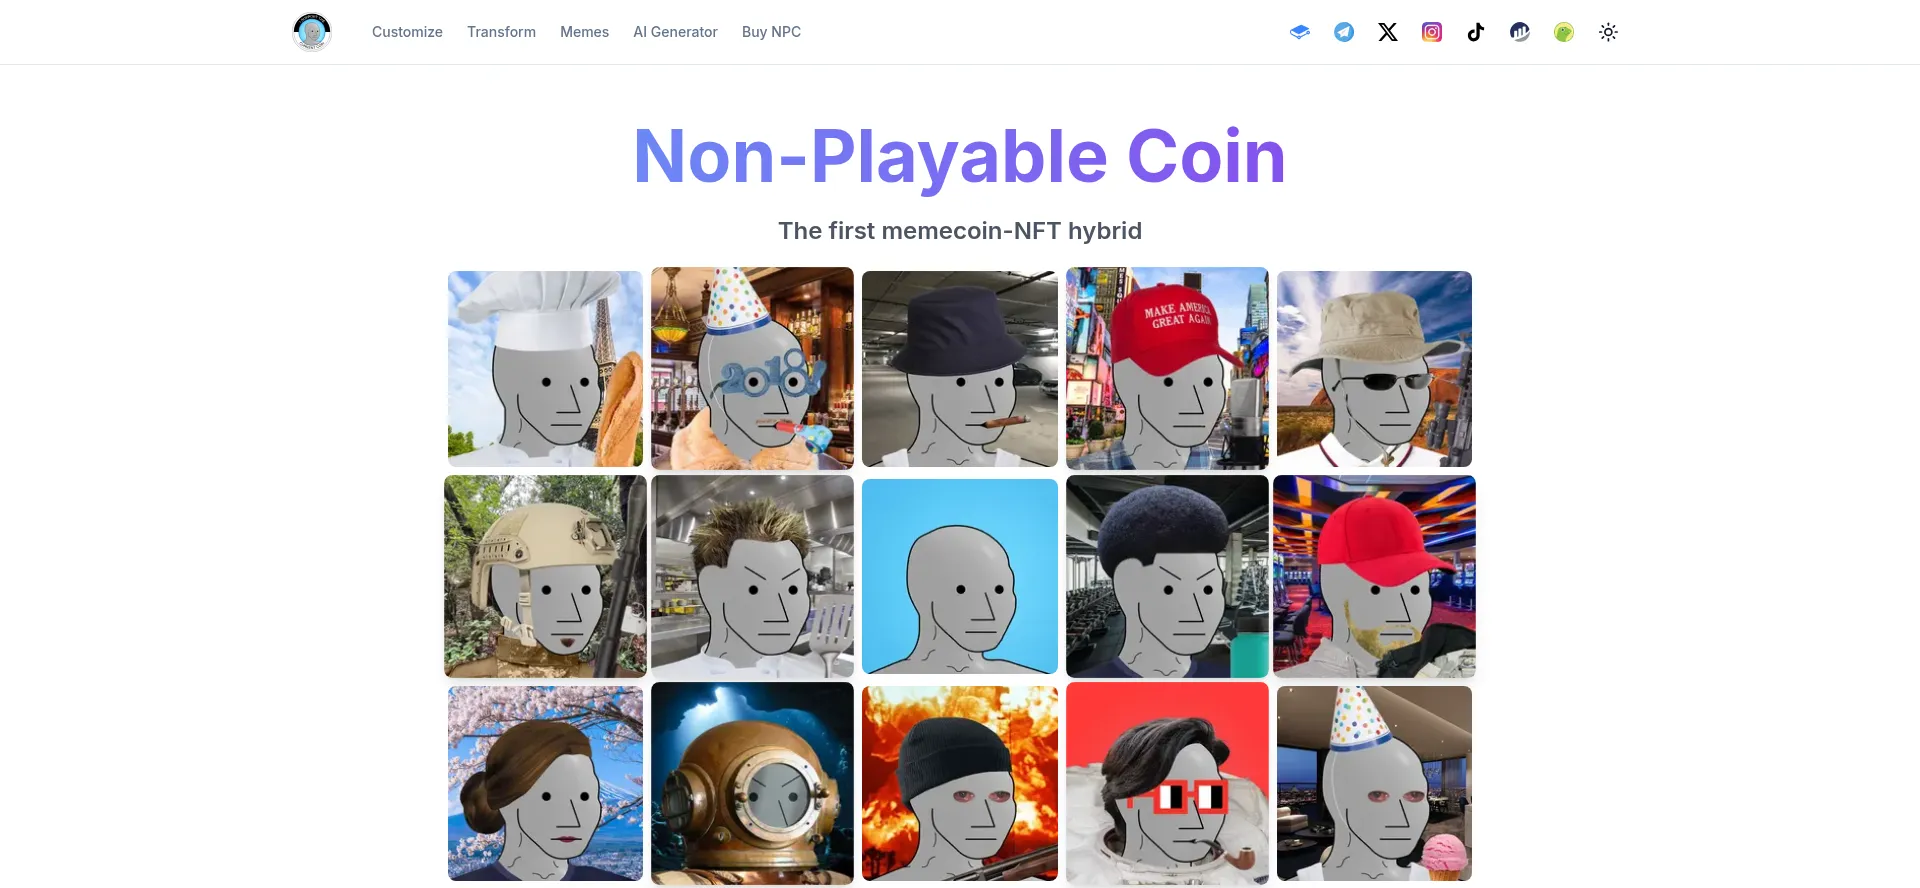Image resolution: width=1920 pixels, height=888 pixels.
Task: Open the CoinMarketCap chart icon
Action: [1520, 32]
